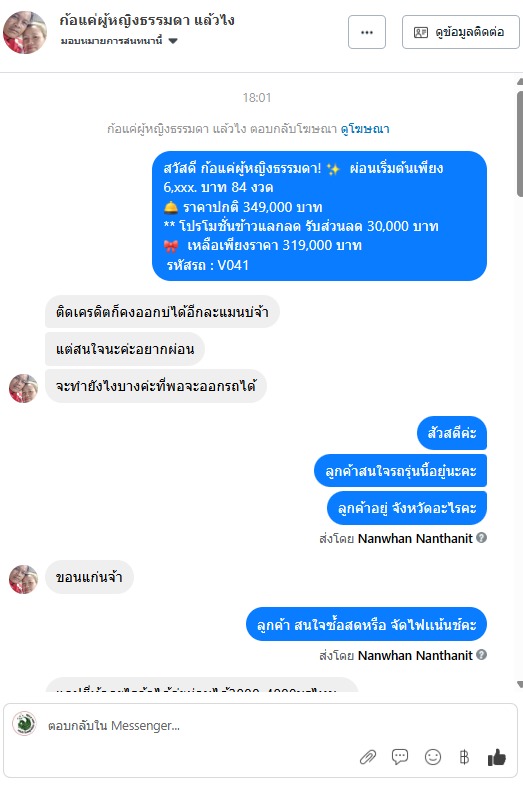Click the page logo icon in the reply box

pos(24,724)
